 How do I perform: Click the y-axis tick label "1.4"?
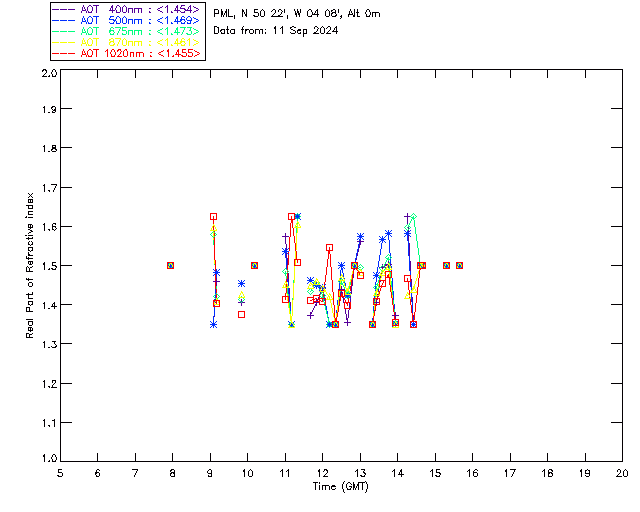tap(49, 305)
